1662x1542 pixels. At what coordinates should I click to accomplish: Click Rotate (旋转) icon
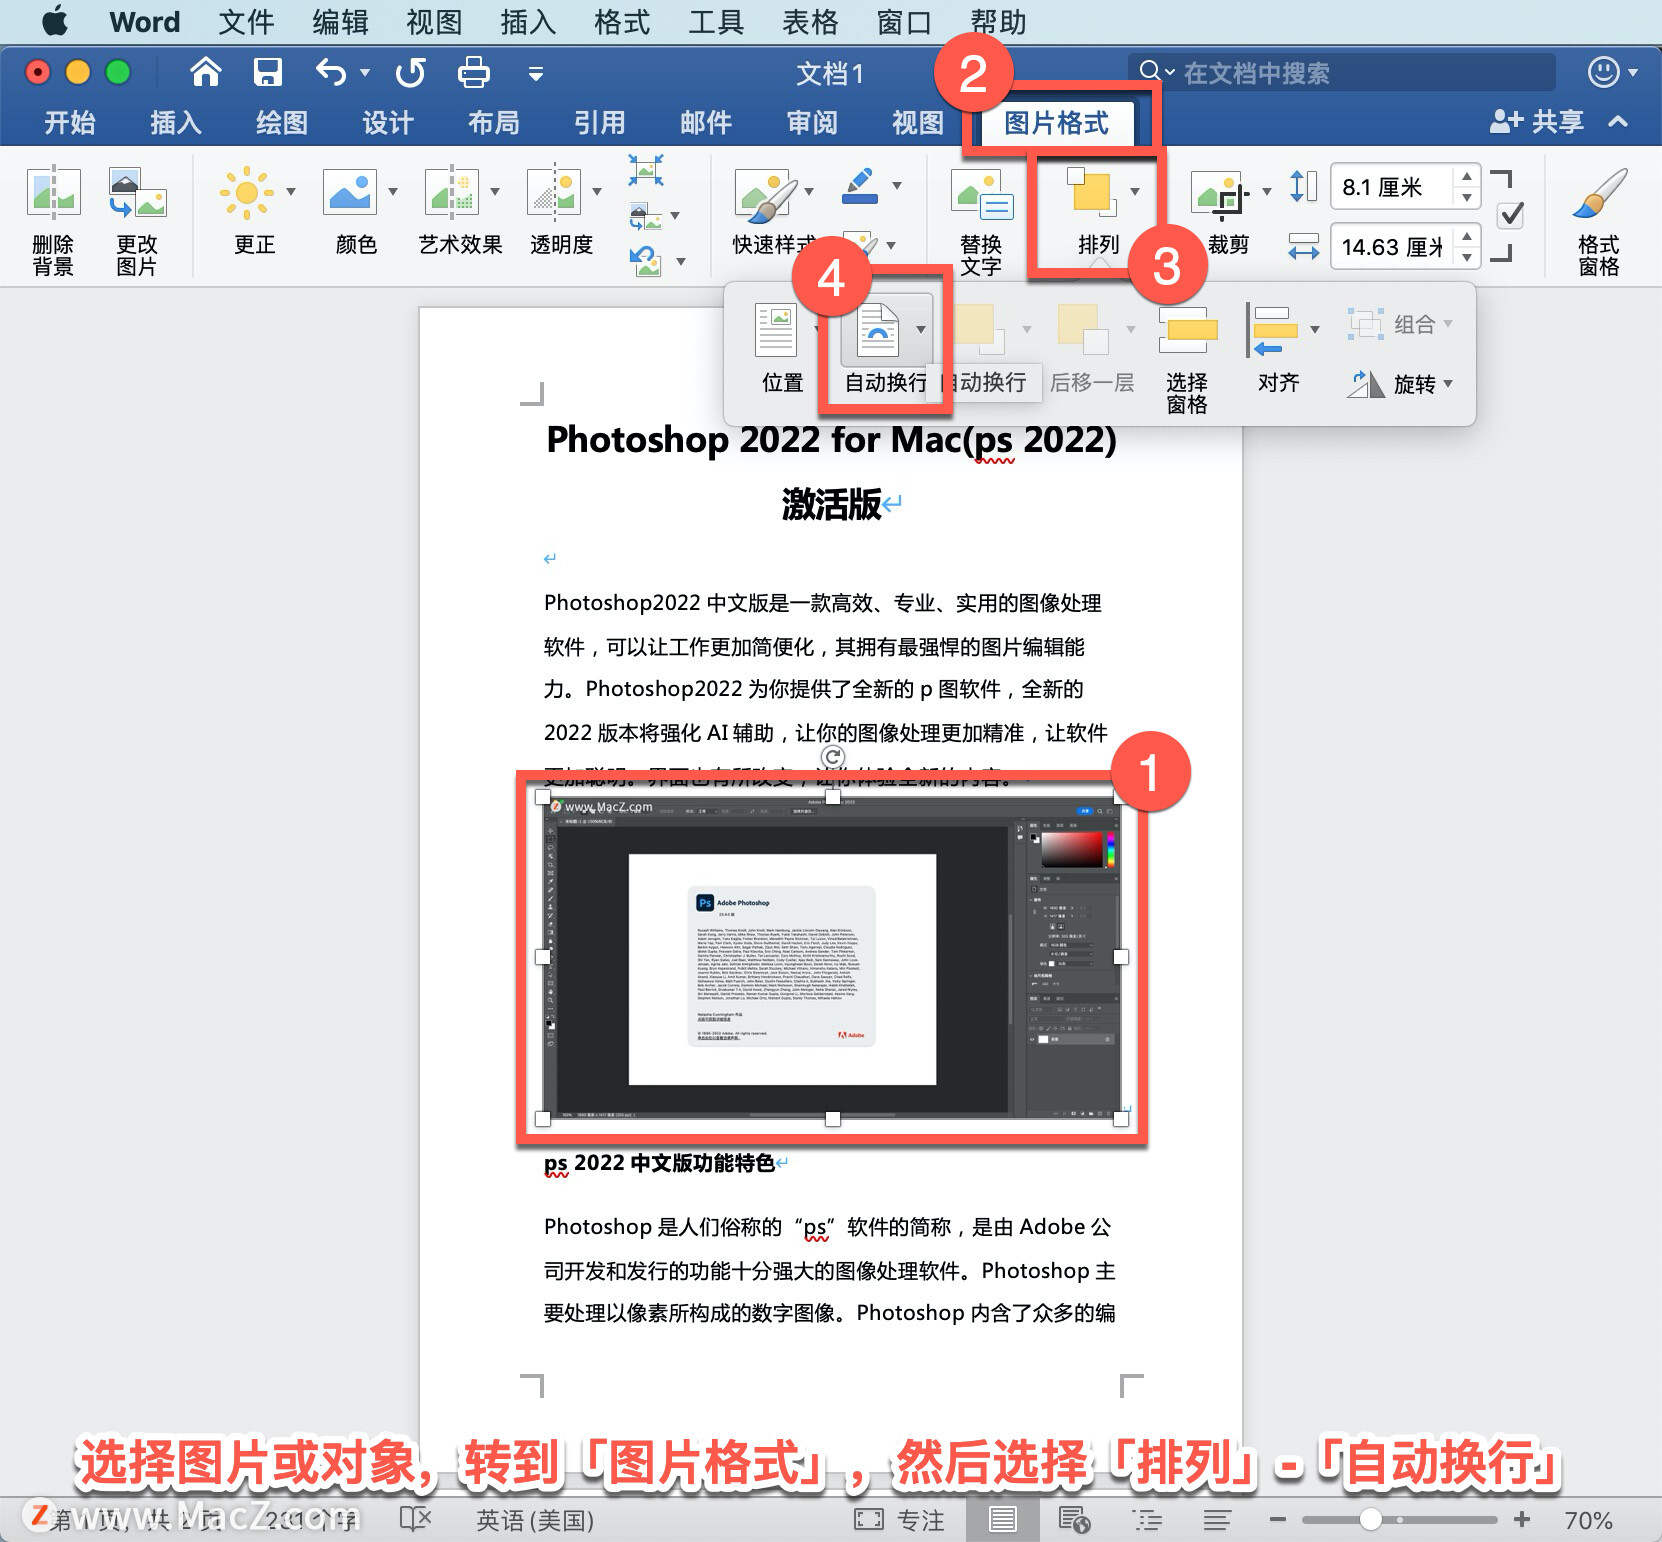pyautogui.click(x=1364, y=384)
